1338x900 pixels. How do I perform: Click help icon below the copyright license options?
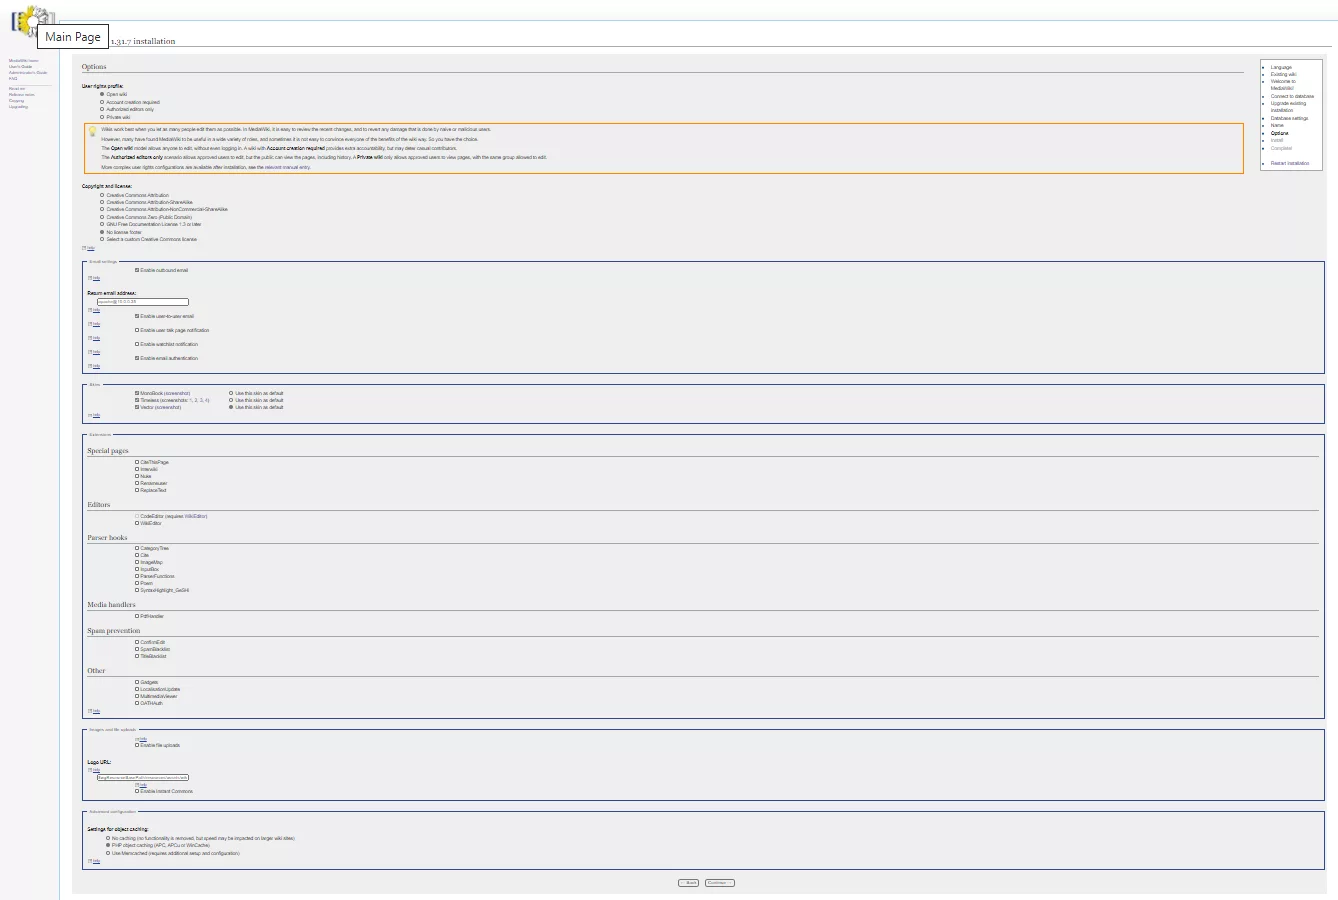click(89, 248)
